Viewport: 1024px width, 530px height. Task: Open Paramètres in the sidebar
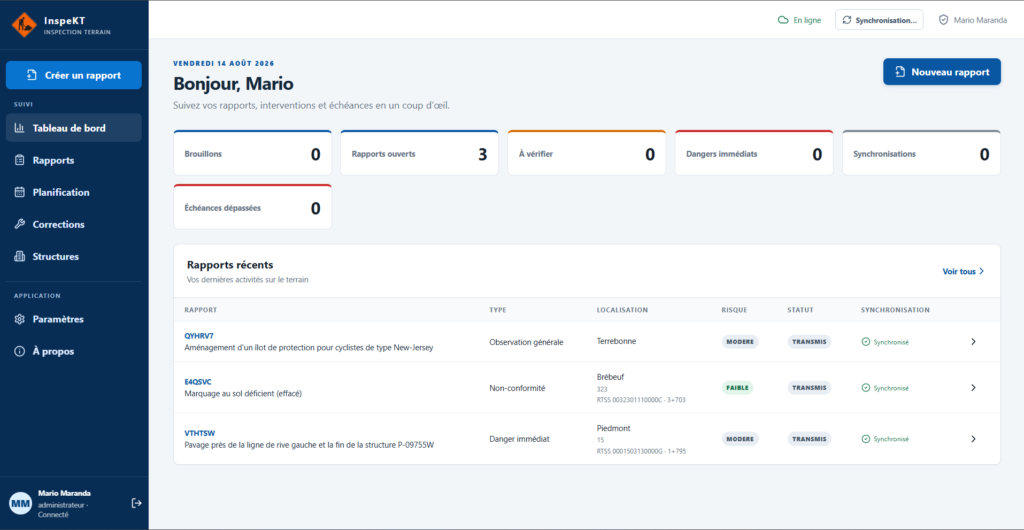(74, 319)
